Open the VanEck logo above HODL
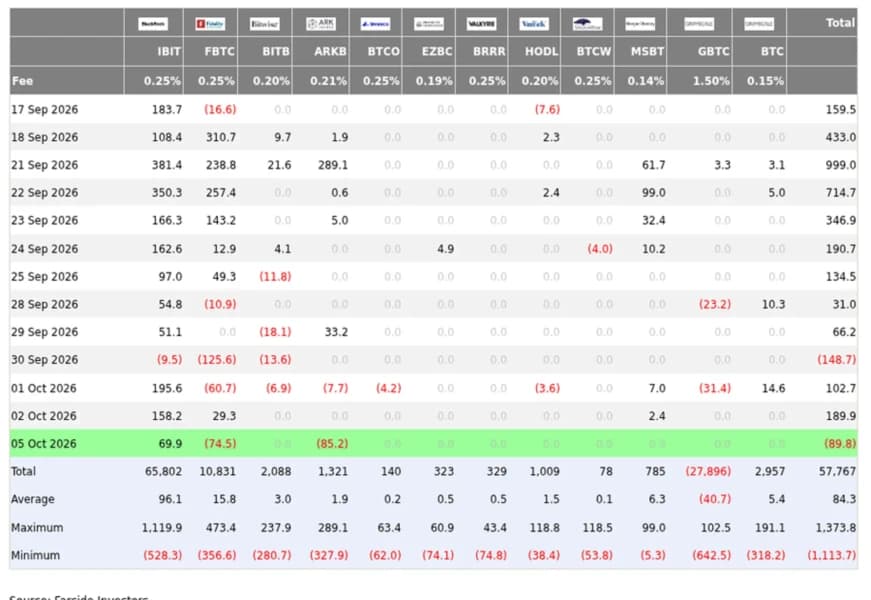This screenshot has width=871, height=600. [x=534, y=24]
